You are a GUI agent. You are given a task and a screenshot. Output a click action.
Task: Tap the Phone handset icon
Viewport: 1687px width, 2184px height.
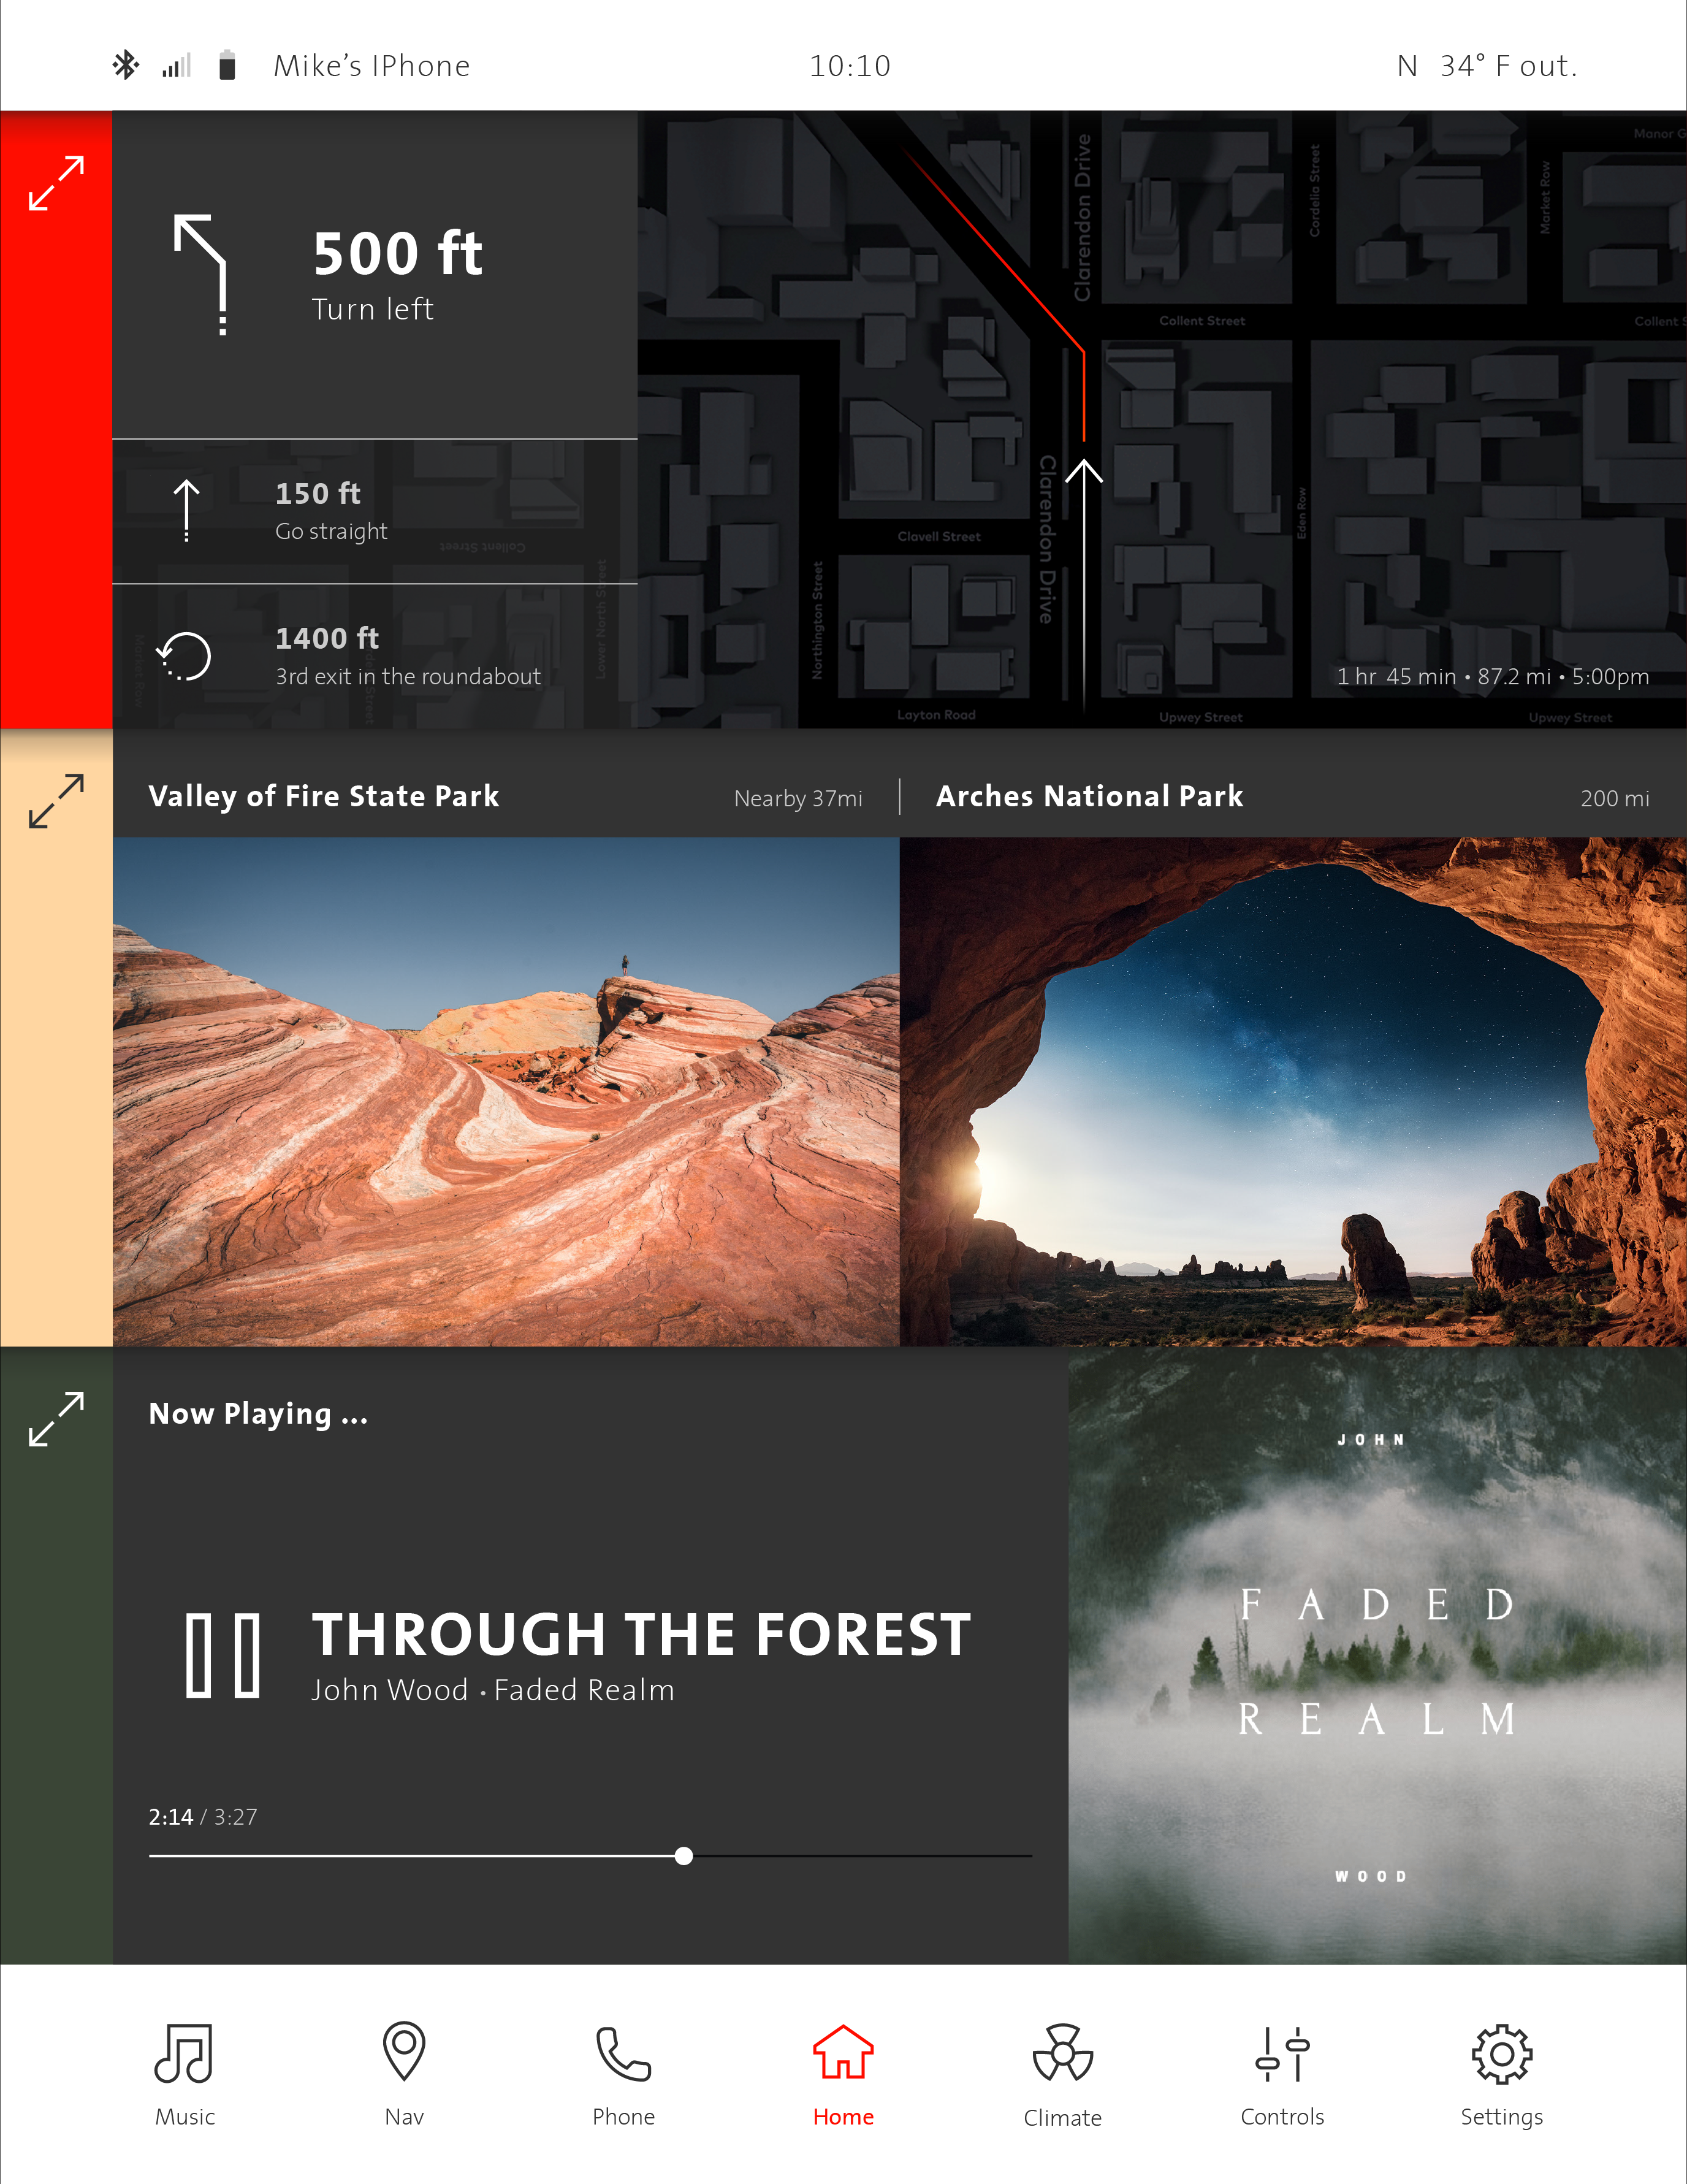tap(623, 2053)
